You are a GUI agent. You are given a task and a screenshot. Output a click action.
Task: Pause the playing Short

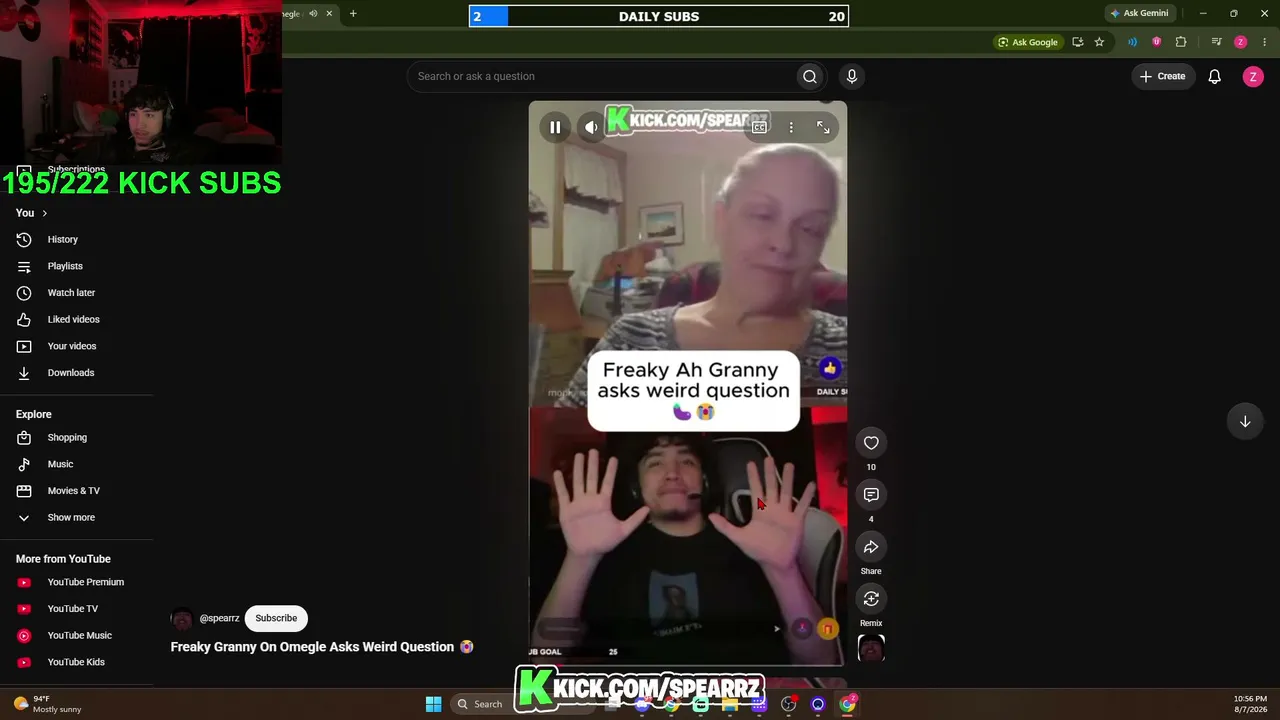tap(555, 127)
